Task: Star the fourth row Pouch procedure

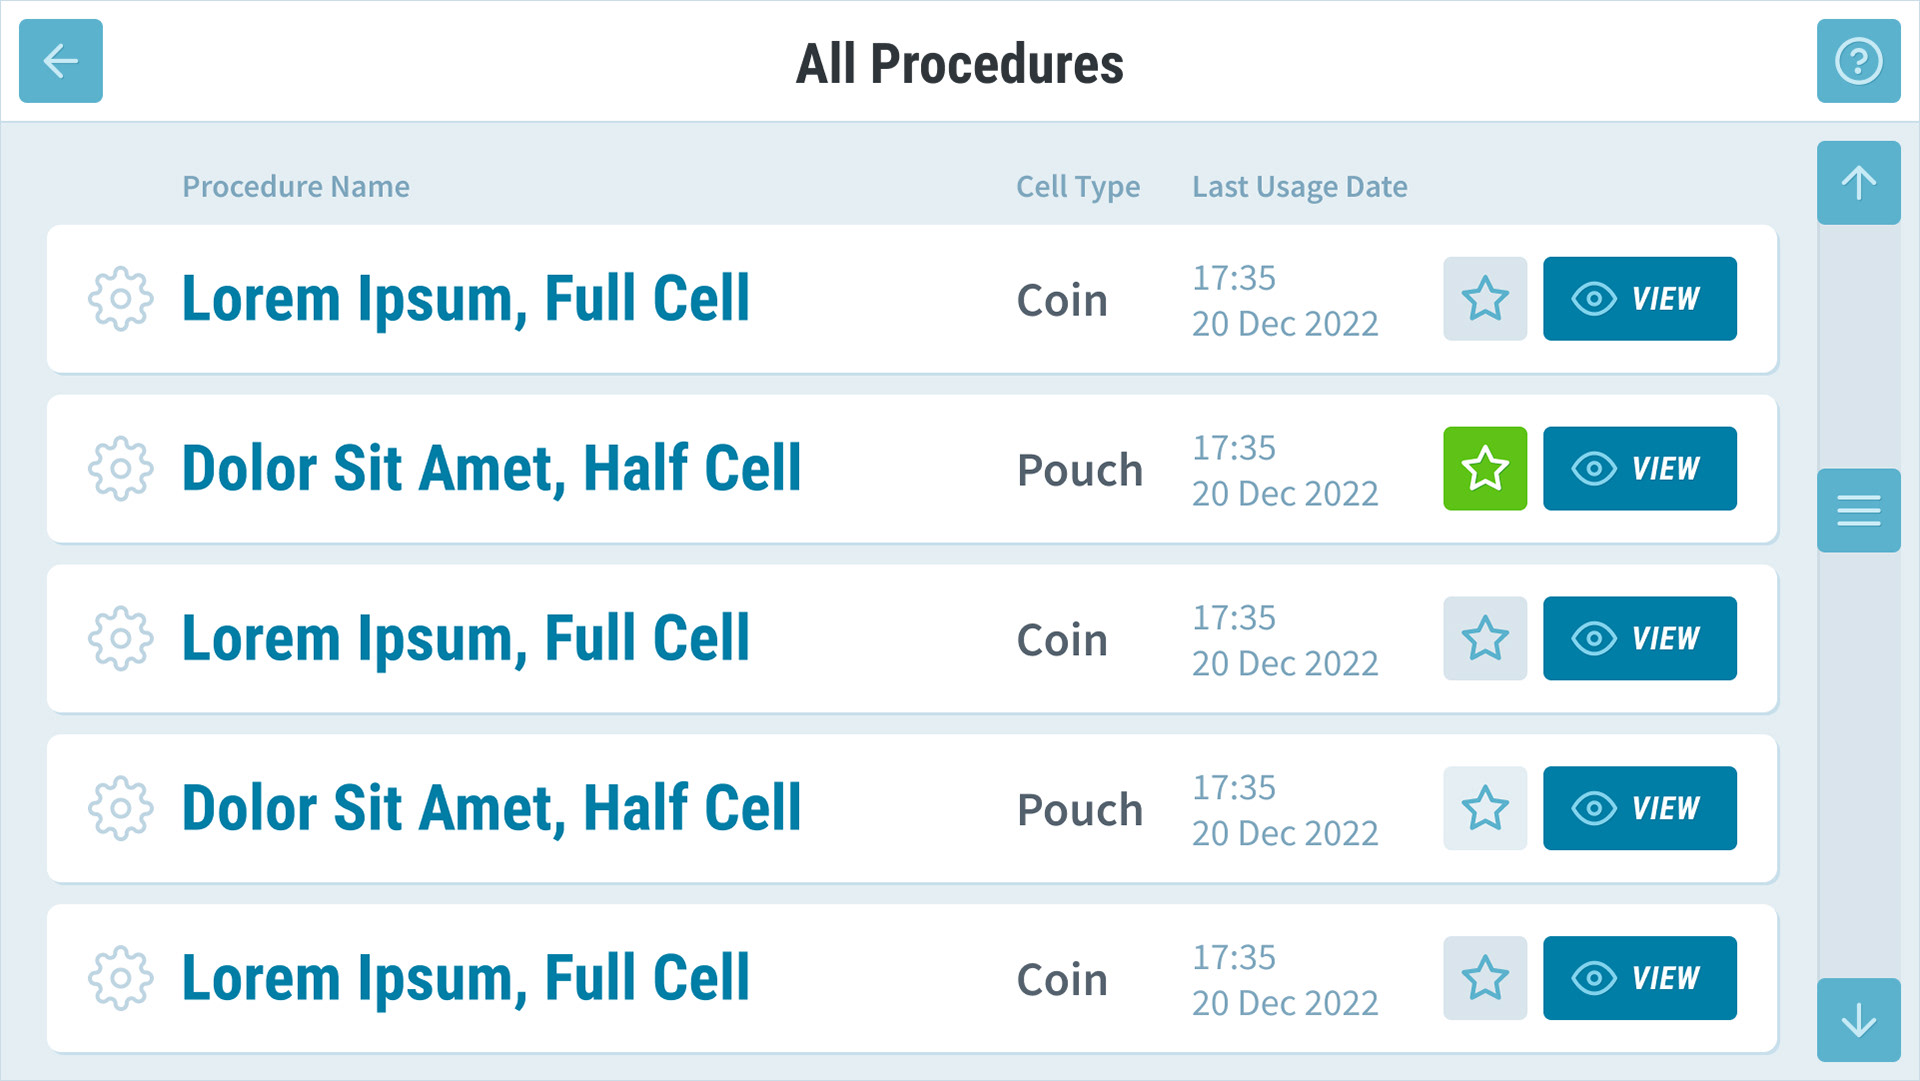Action: [1485, 809]
